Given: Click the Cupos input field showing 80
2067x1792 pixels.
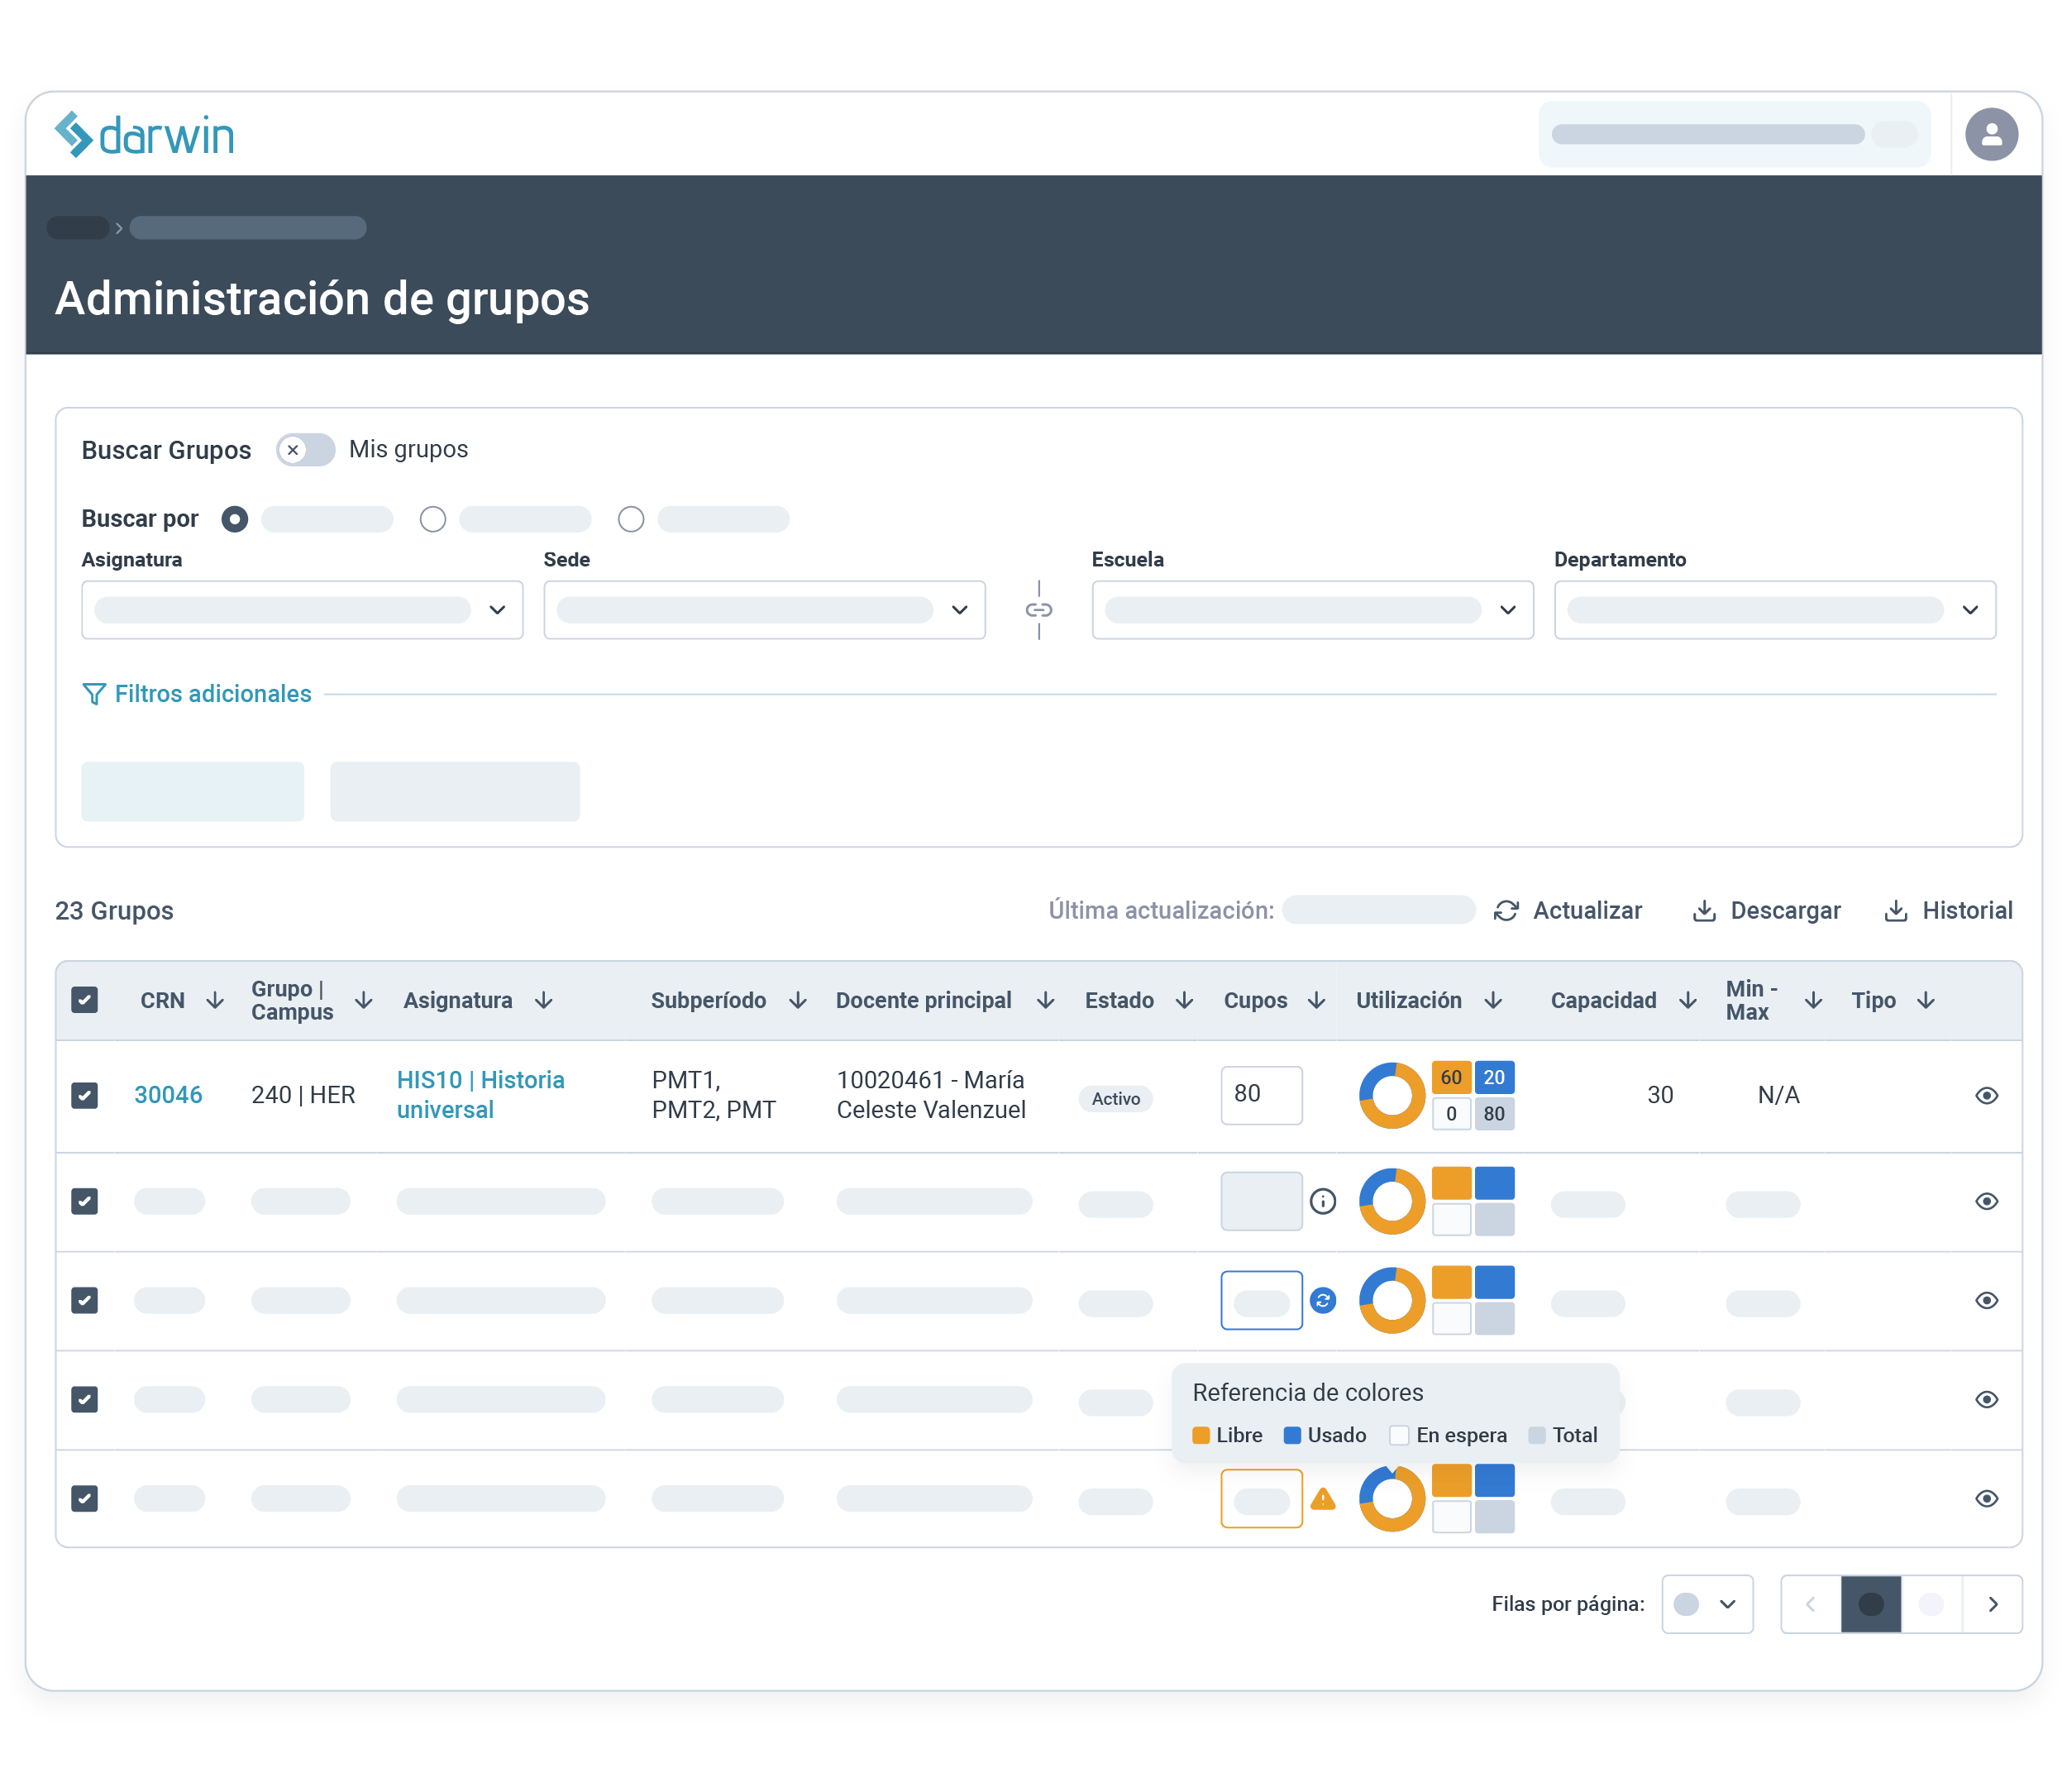Looking at the screenshot, I should (x=1260, y=1095).
